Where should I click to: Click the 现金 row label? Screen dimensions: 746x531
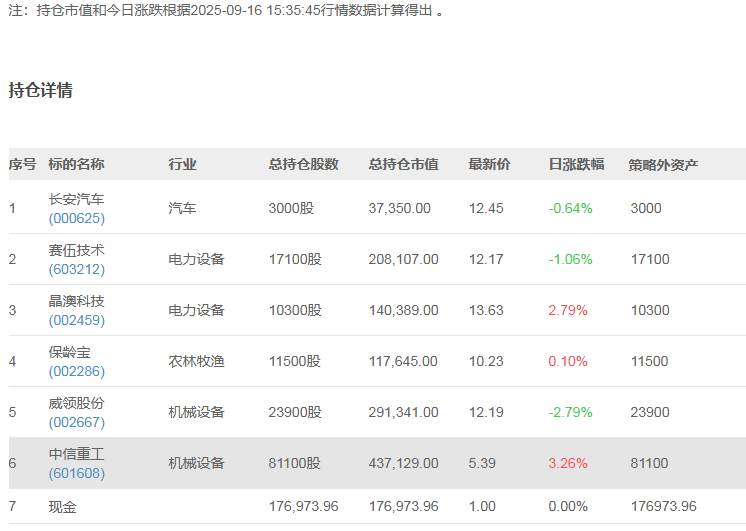[62, 507]
